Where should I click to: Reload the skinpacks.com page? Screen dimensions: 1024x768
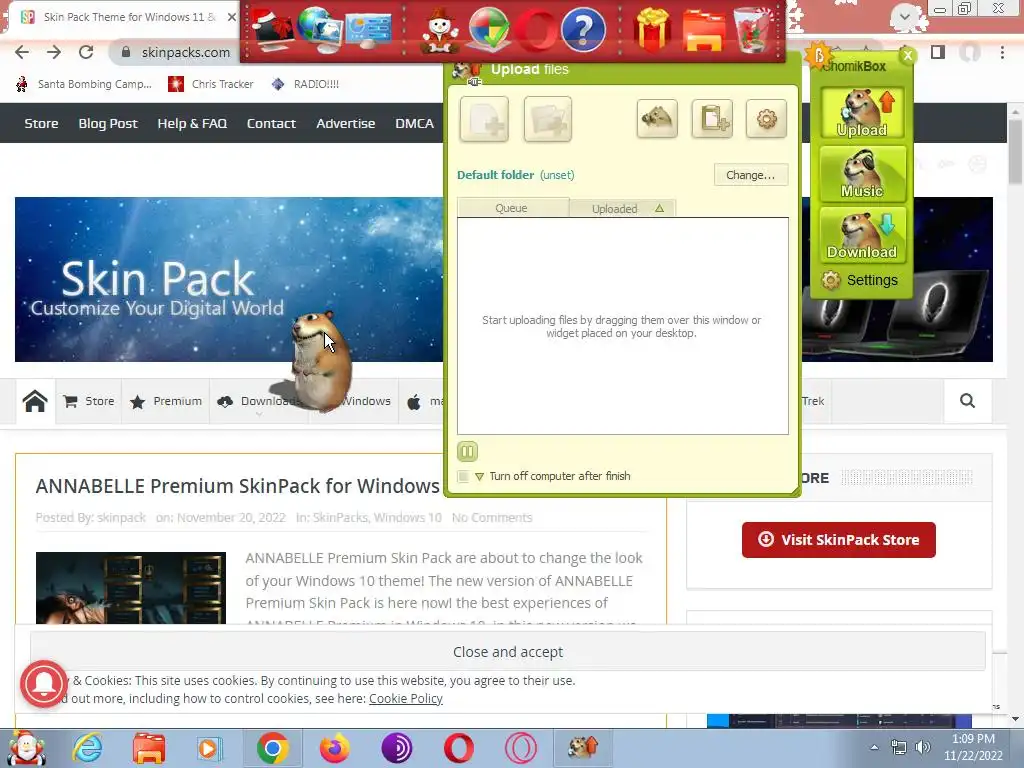pyautogui.click(x=86, y=52)
